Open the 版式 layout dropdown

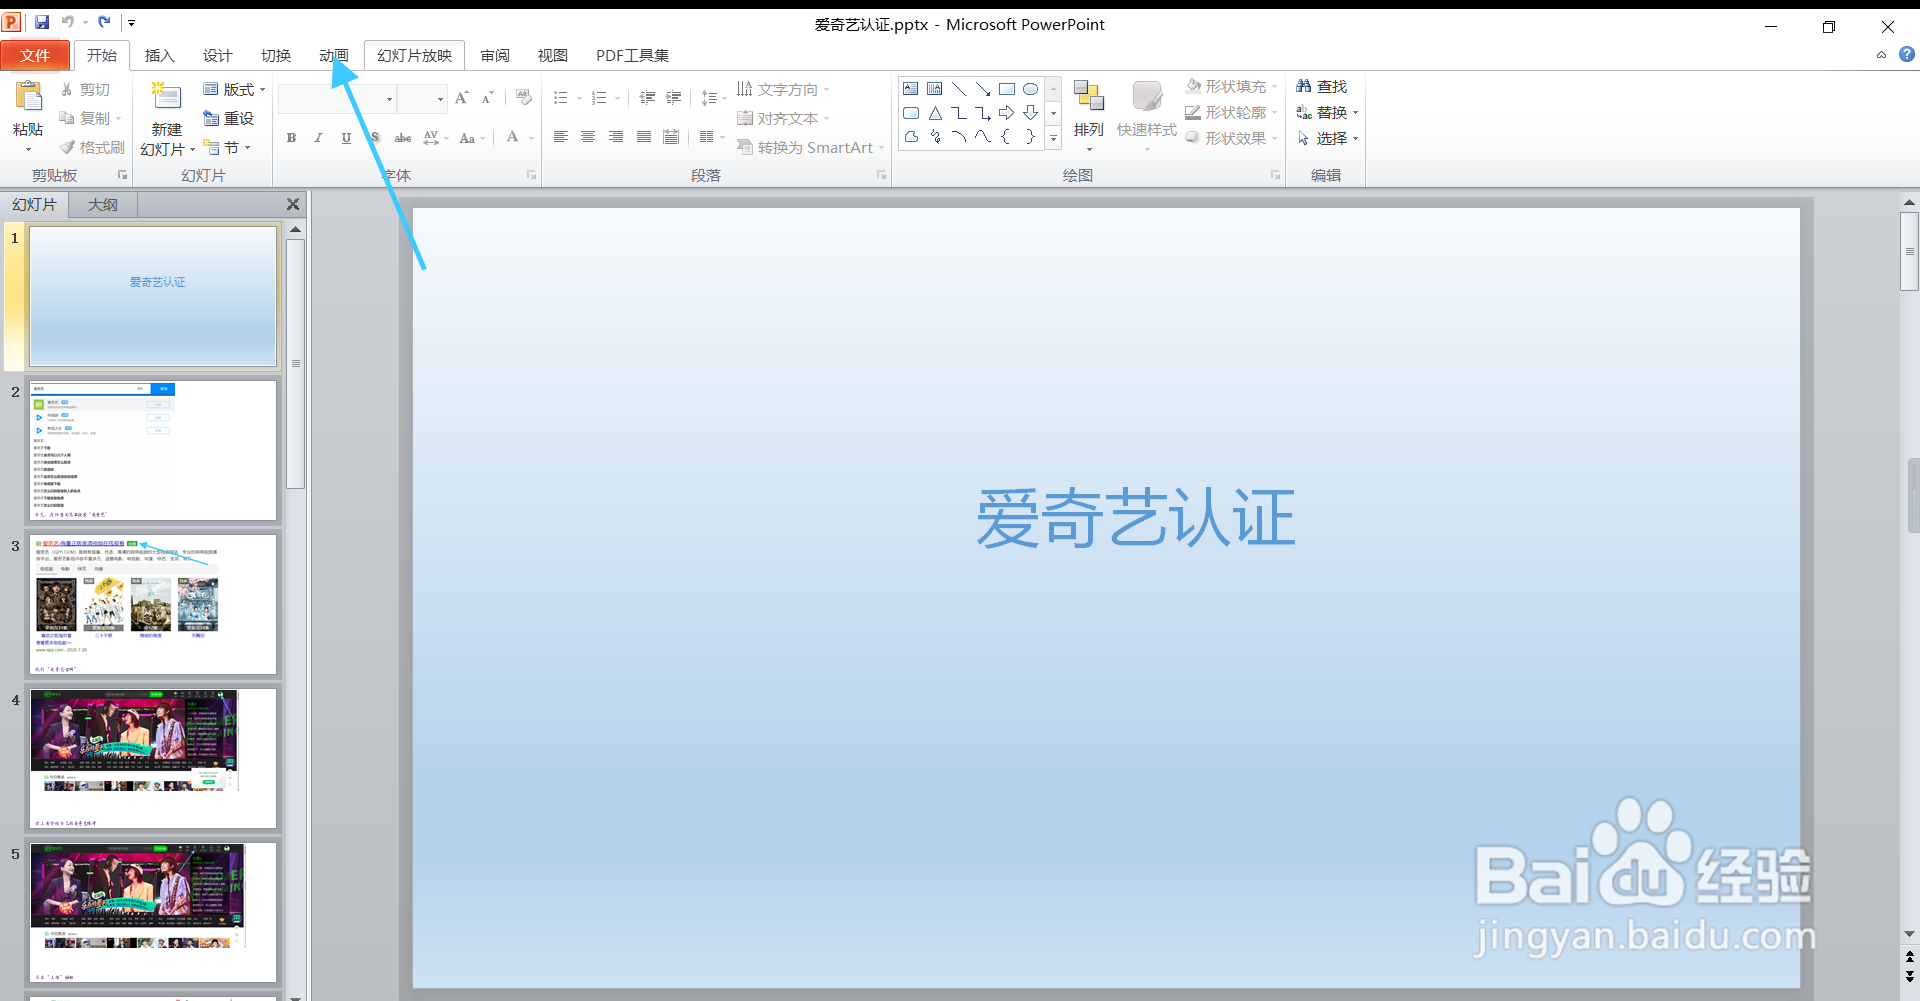[x=234, y=90]
